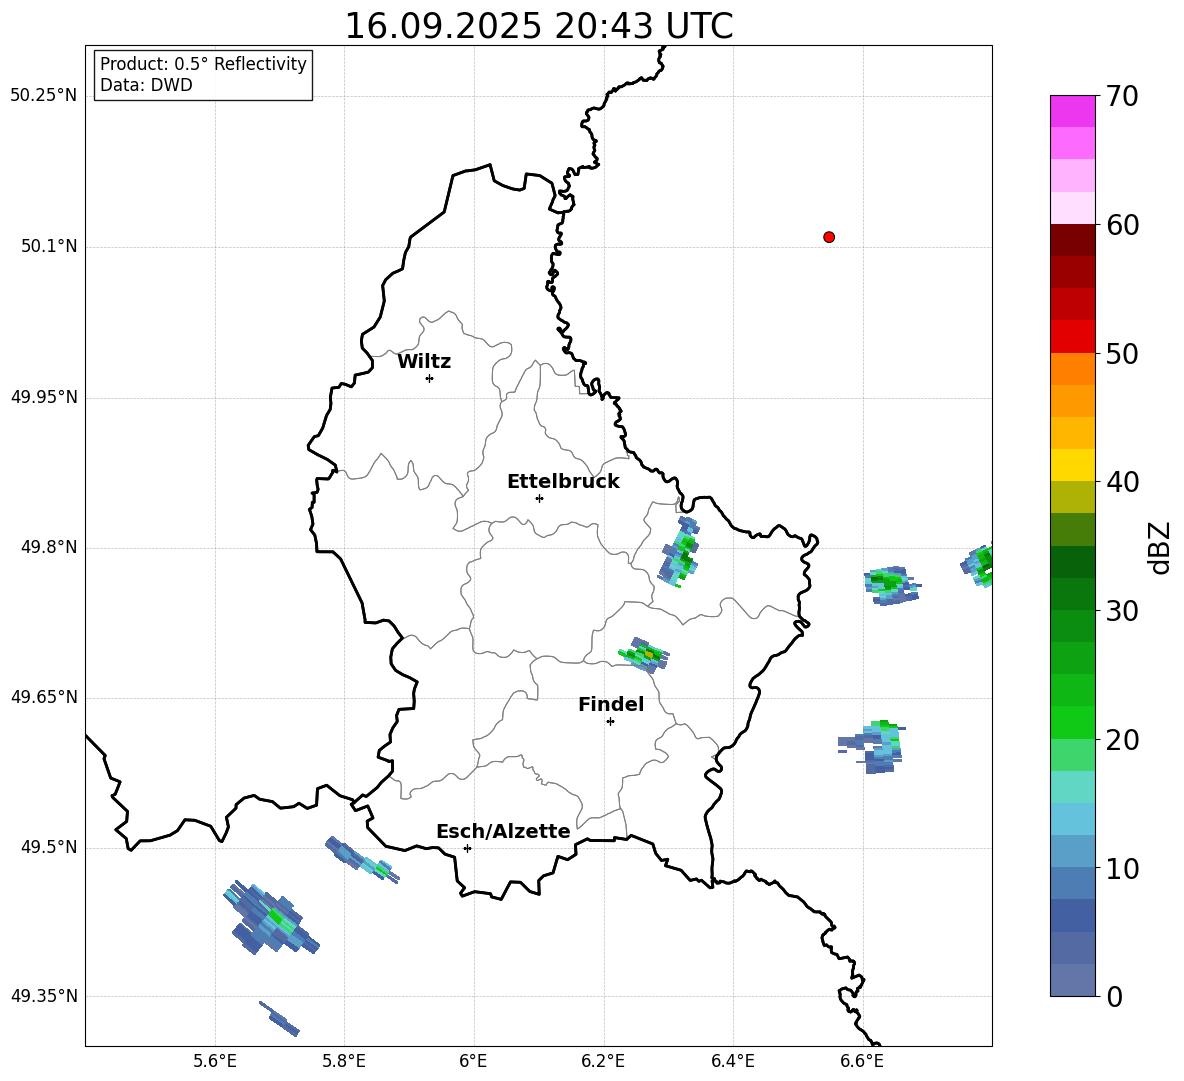The width and height of the screenshot is (1184, 1081).
Task: Click the 49.5°N latitude label
Action: [50, 847]
